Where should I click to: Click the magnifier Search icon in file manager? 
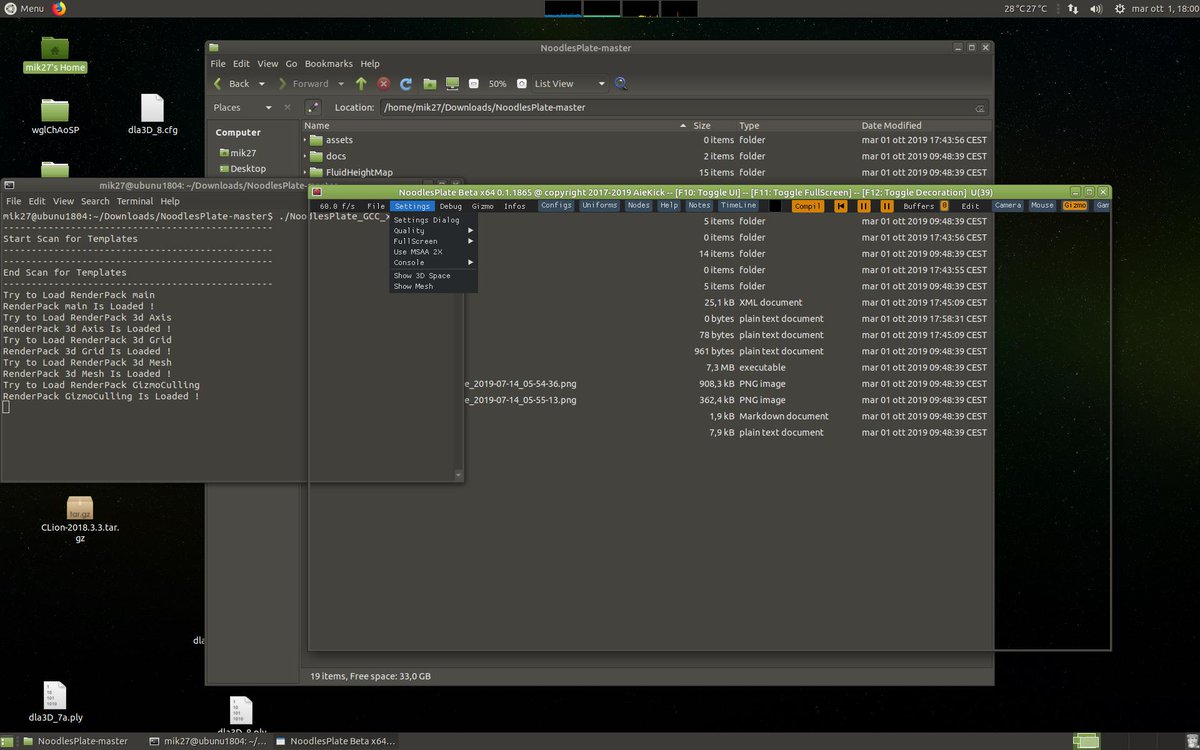click(621, 84)
